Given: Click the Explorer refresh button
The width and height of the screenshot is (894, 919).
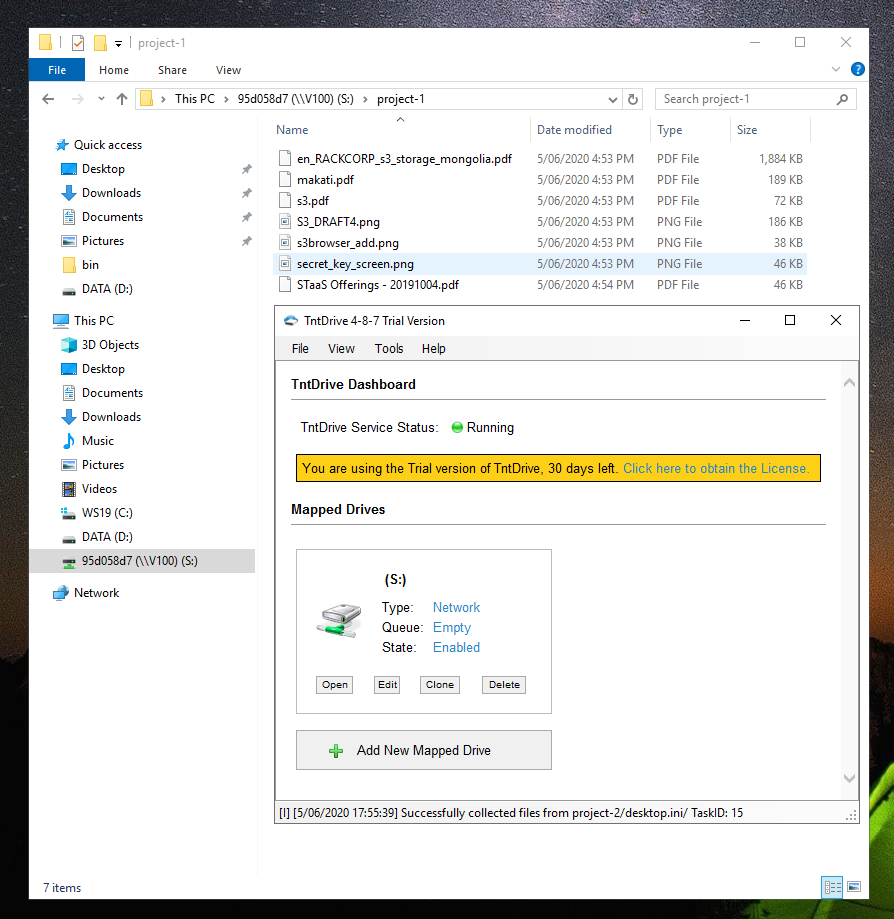Looking at the screenshot, I should [633, 99].
